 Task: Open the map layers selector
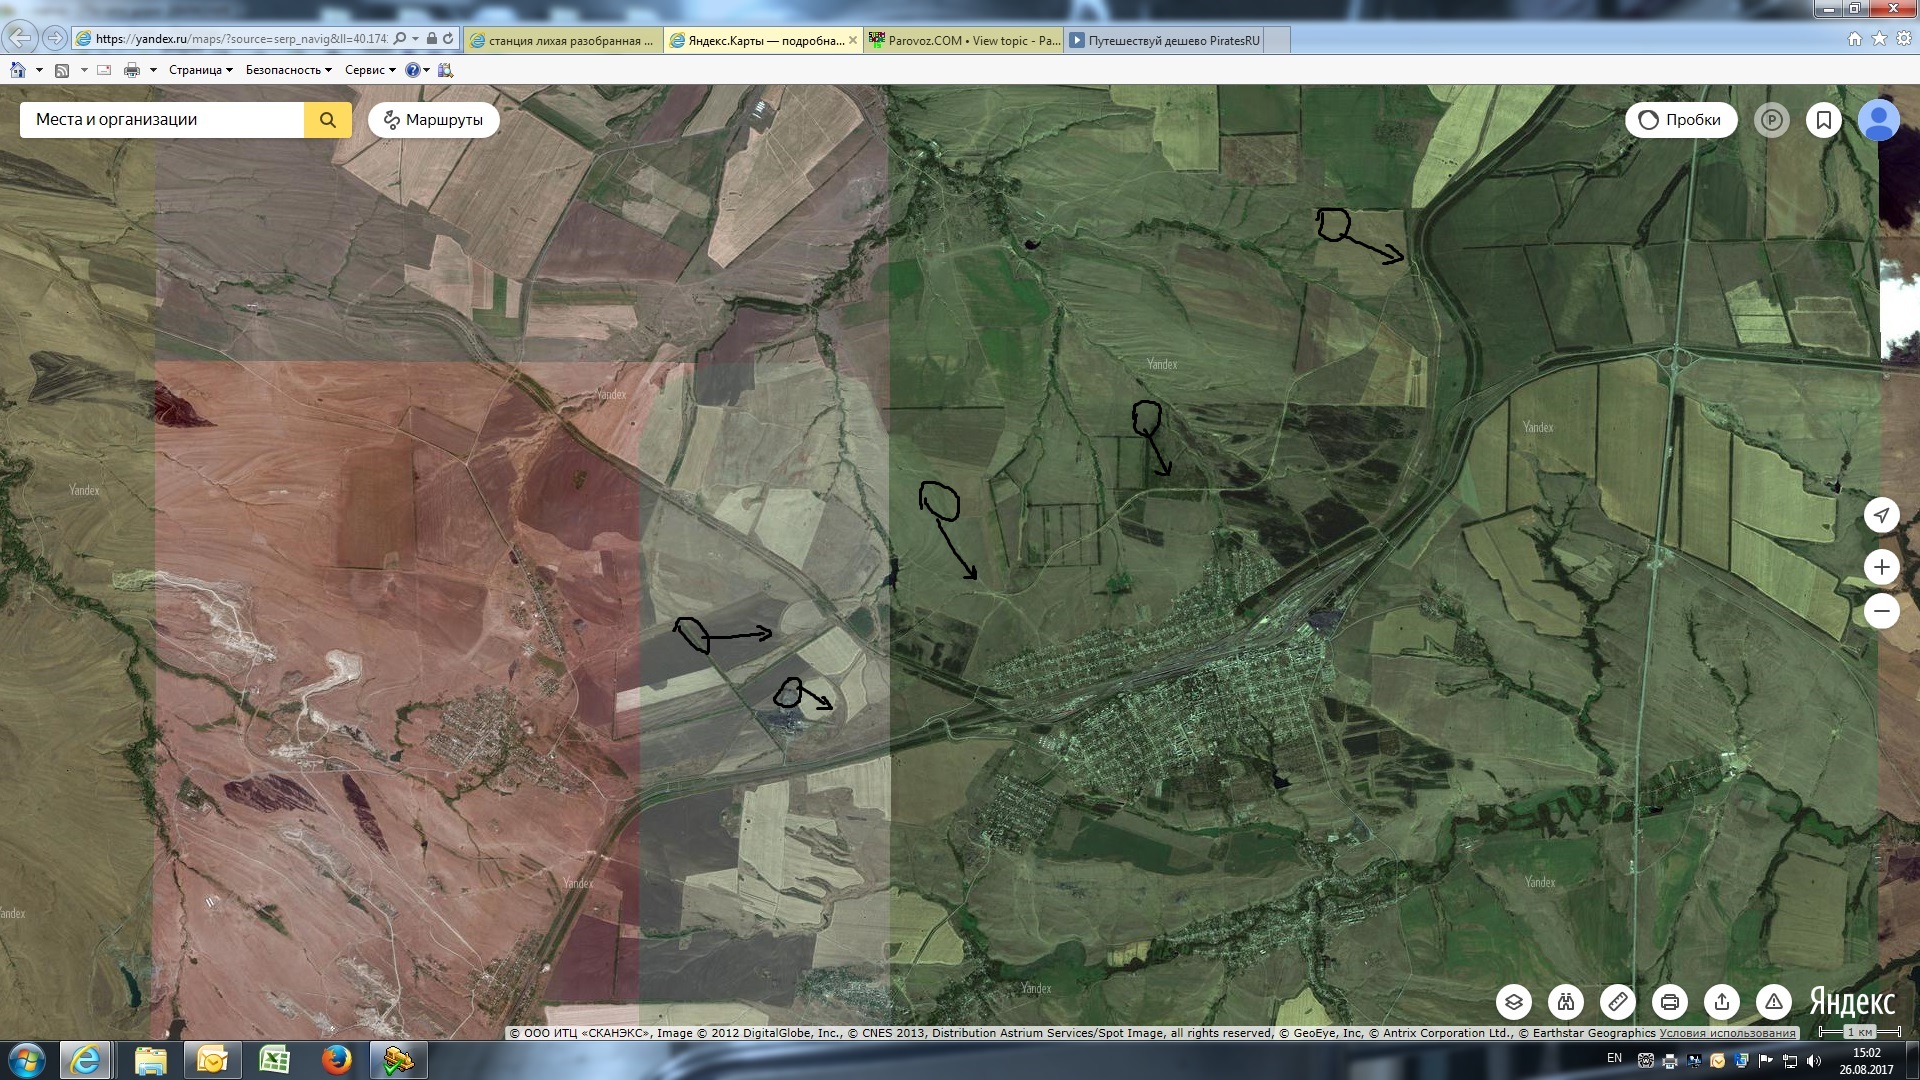1514,1001
